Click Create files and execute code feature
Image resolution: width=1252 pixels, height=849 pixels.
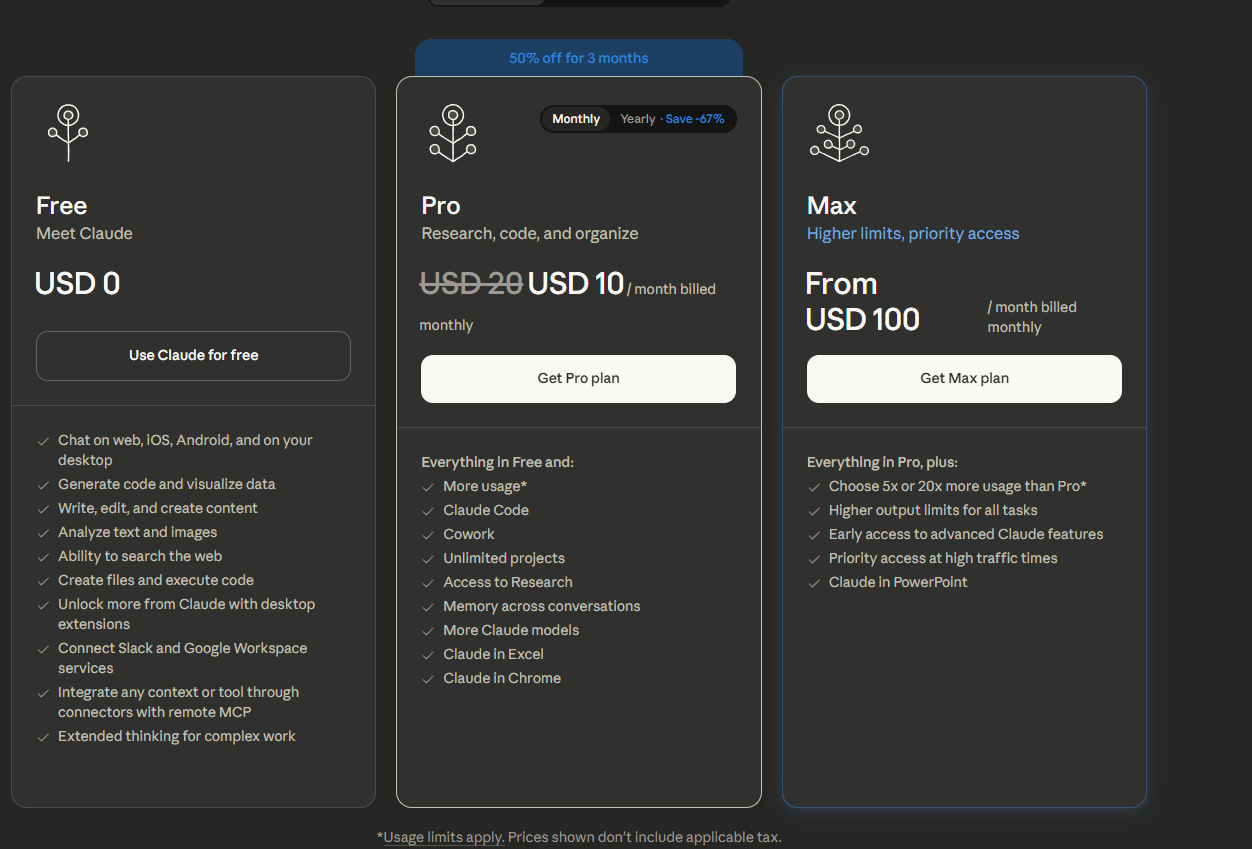pyautogui.click(x=156, y=580)
